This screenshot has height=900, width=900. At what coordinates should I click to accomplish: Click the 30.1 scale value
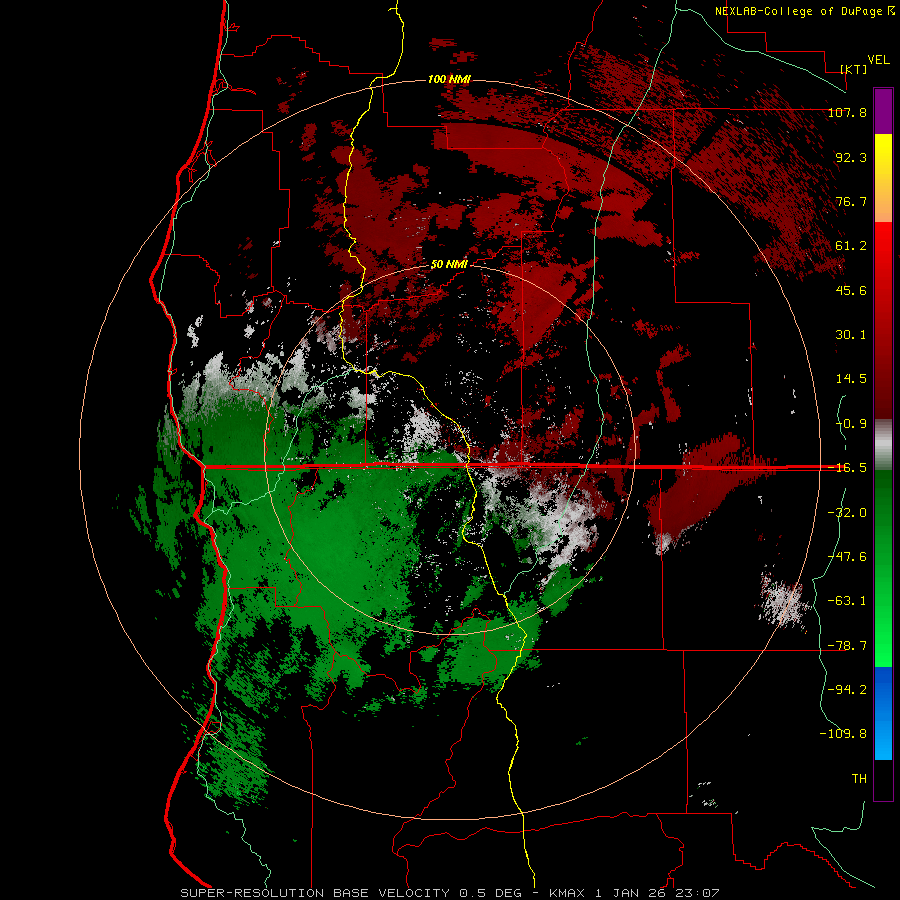851,335
